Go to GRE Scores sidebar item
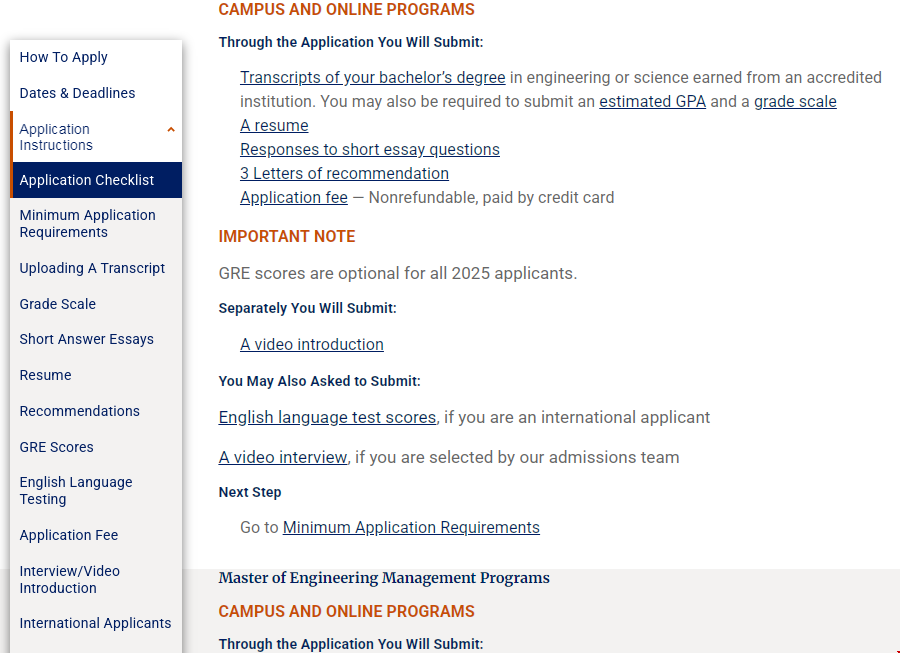The image size is (900, 653). [x=57, y=447]
